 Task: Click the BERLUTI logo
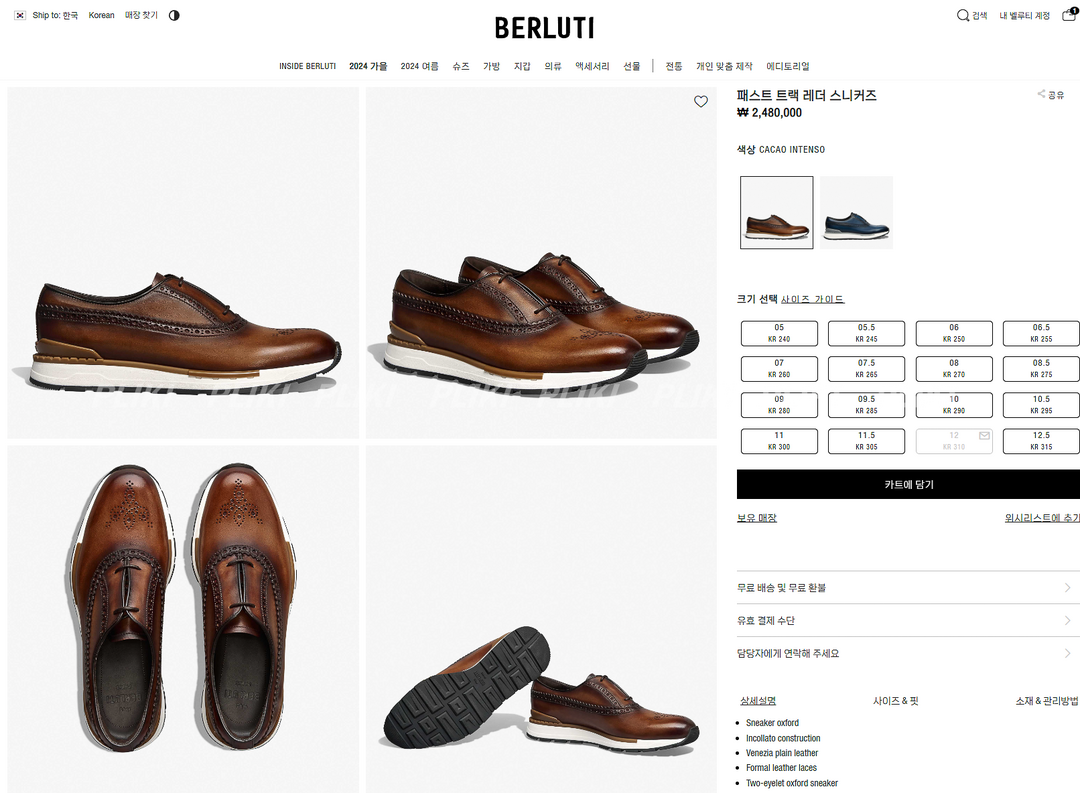click(x=544, y=28)
